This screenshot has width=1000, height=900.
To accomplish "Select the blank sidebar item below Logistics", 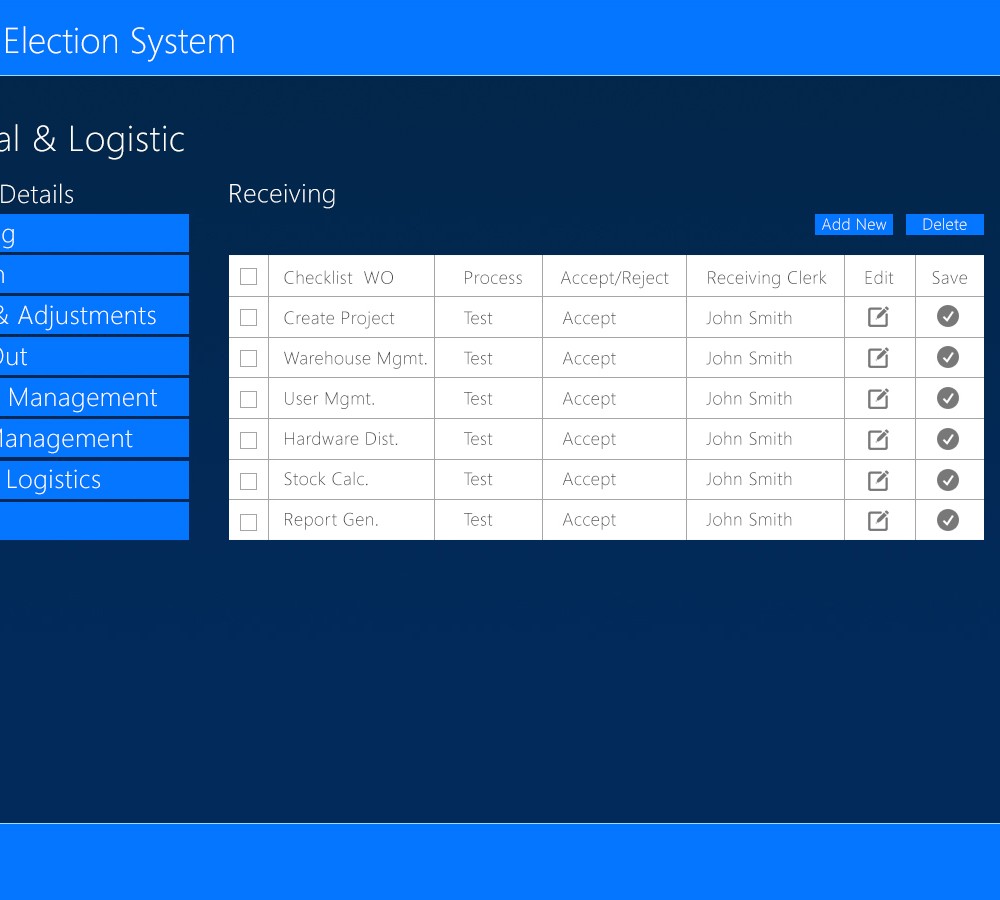I will pos(94,521).
